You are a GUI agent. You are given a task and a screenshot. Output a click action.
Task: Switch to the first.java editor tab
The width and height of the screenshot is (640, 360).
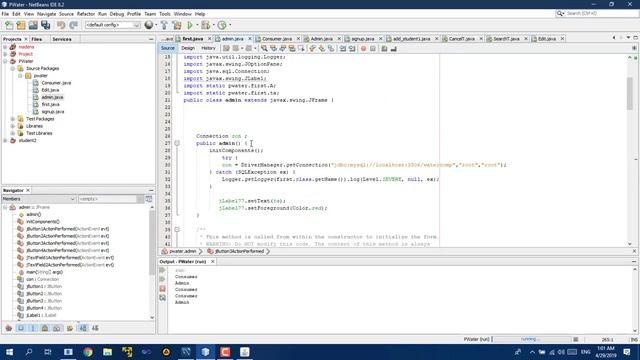coord(193,39)
